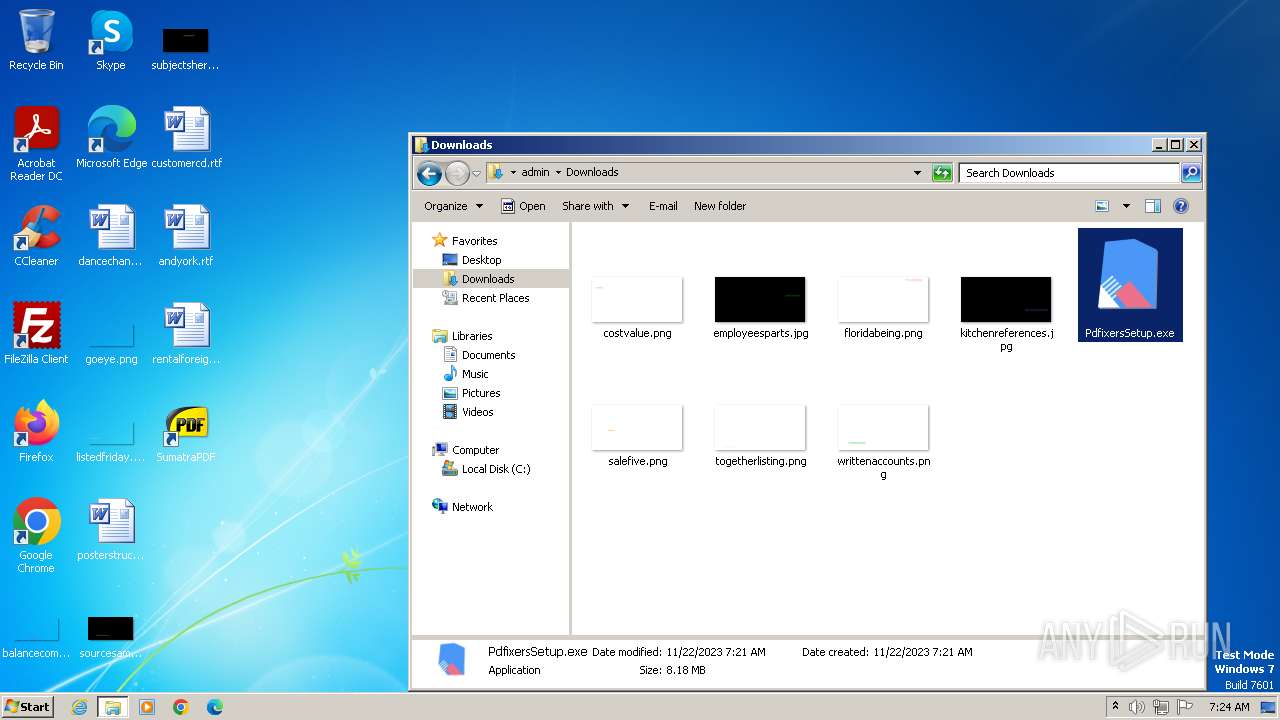Screen dimensions: 1280x720
Task: Click the Start button
Action: click(28, 707)
